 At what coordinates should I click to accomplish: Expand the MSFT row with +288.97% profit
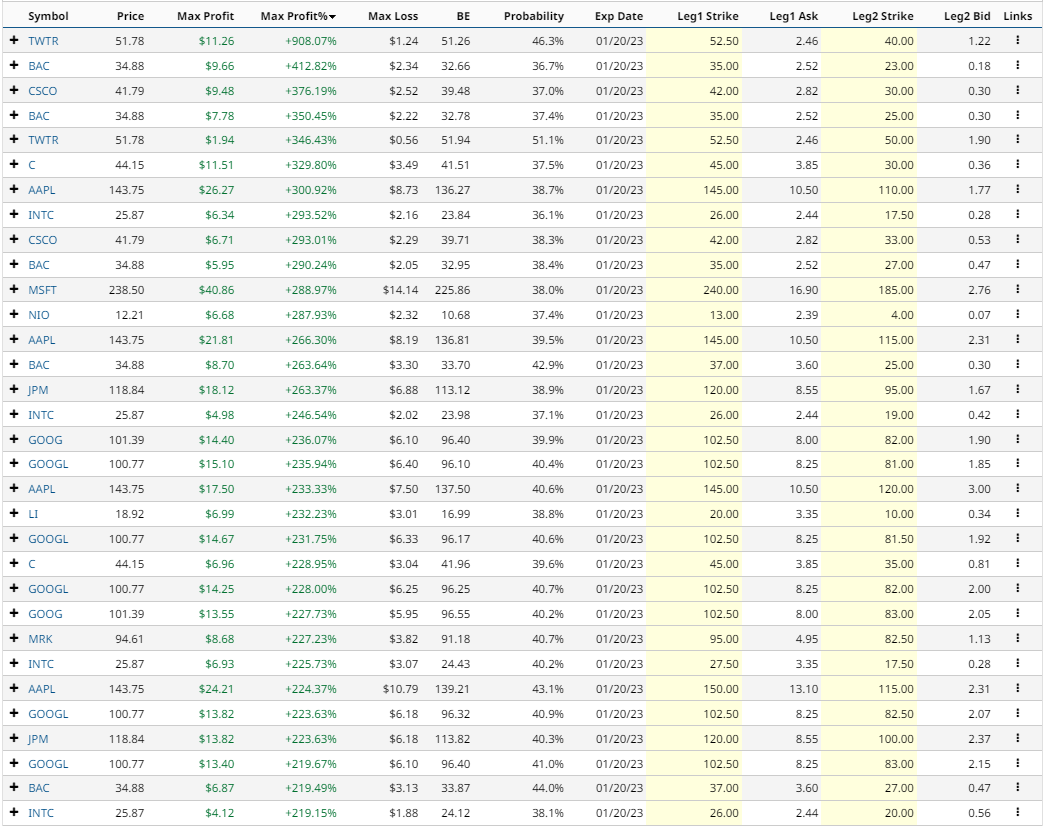(14, 289)
